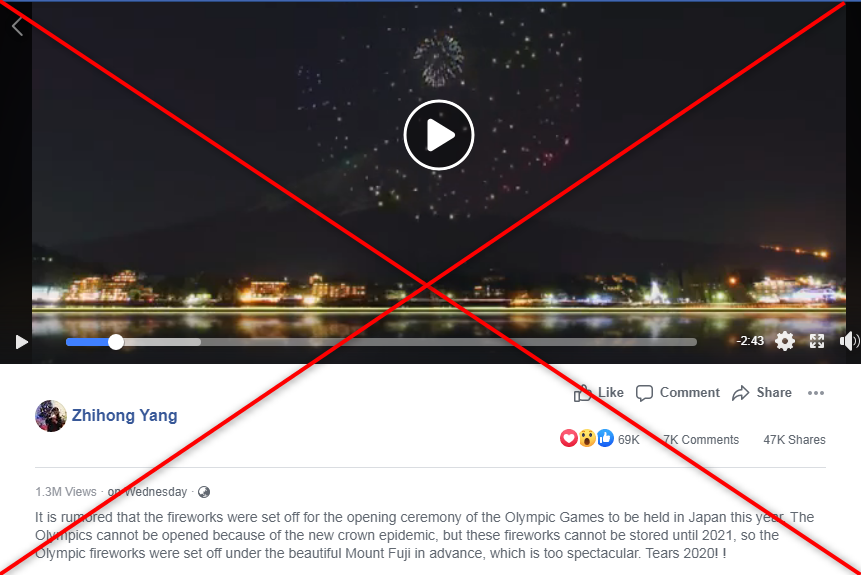Click the wow reaction emoji icon
The image size is (861, 575).
[587, 438]
